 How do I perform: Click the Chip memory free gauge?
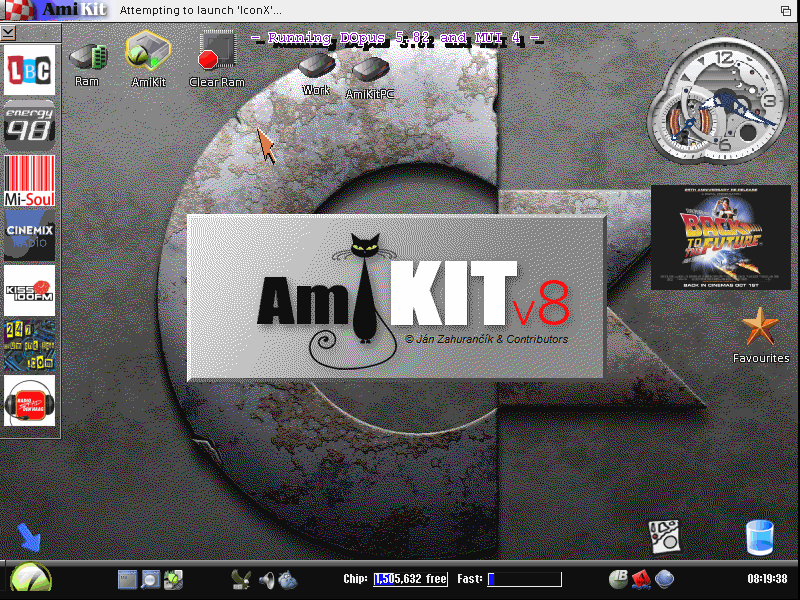(410, 579)
